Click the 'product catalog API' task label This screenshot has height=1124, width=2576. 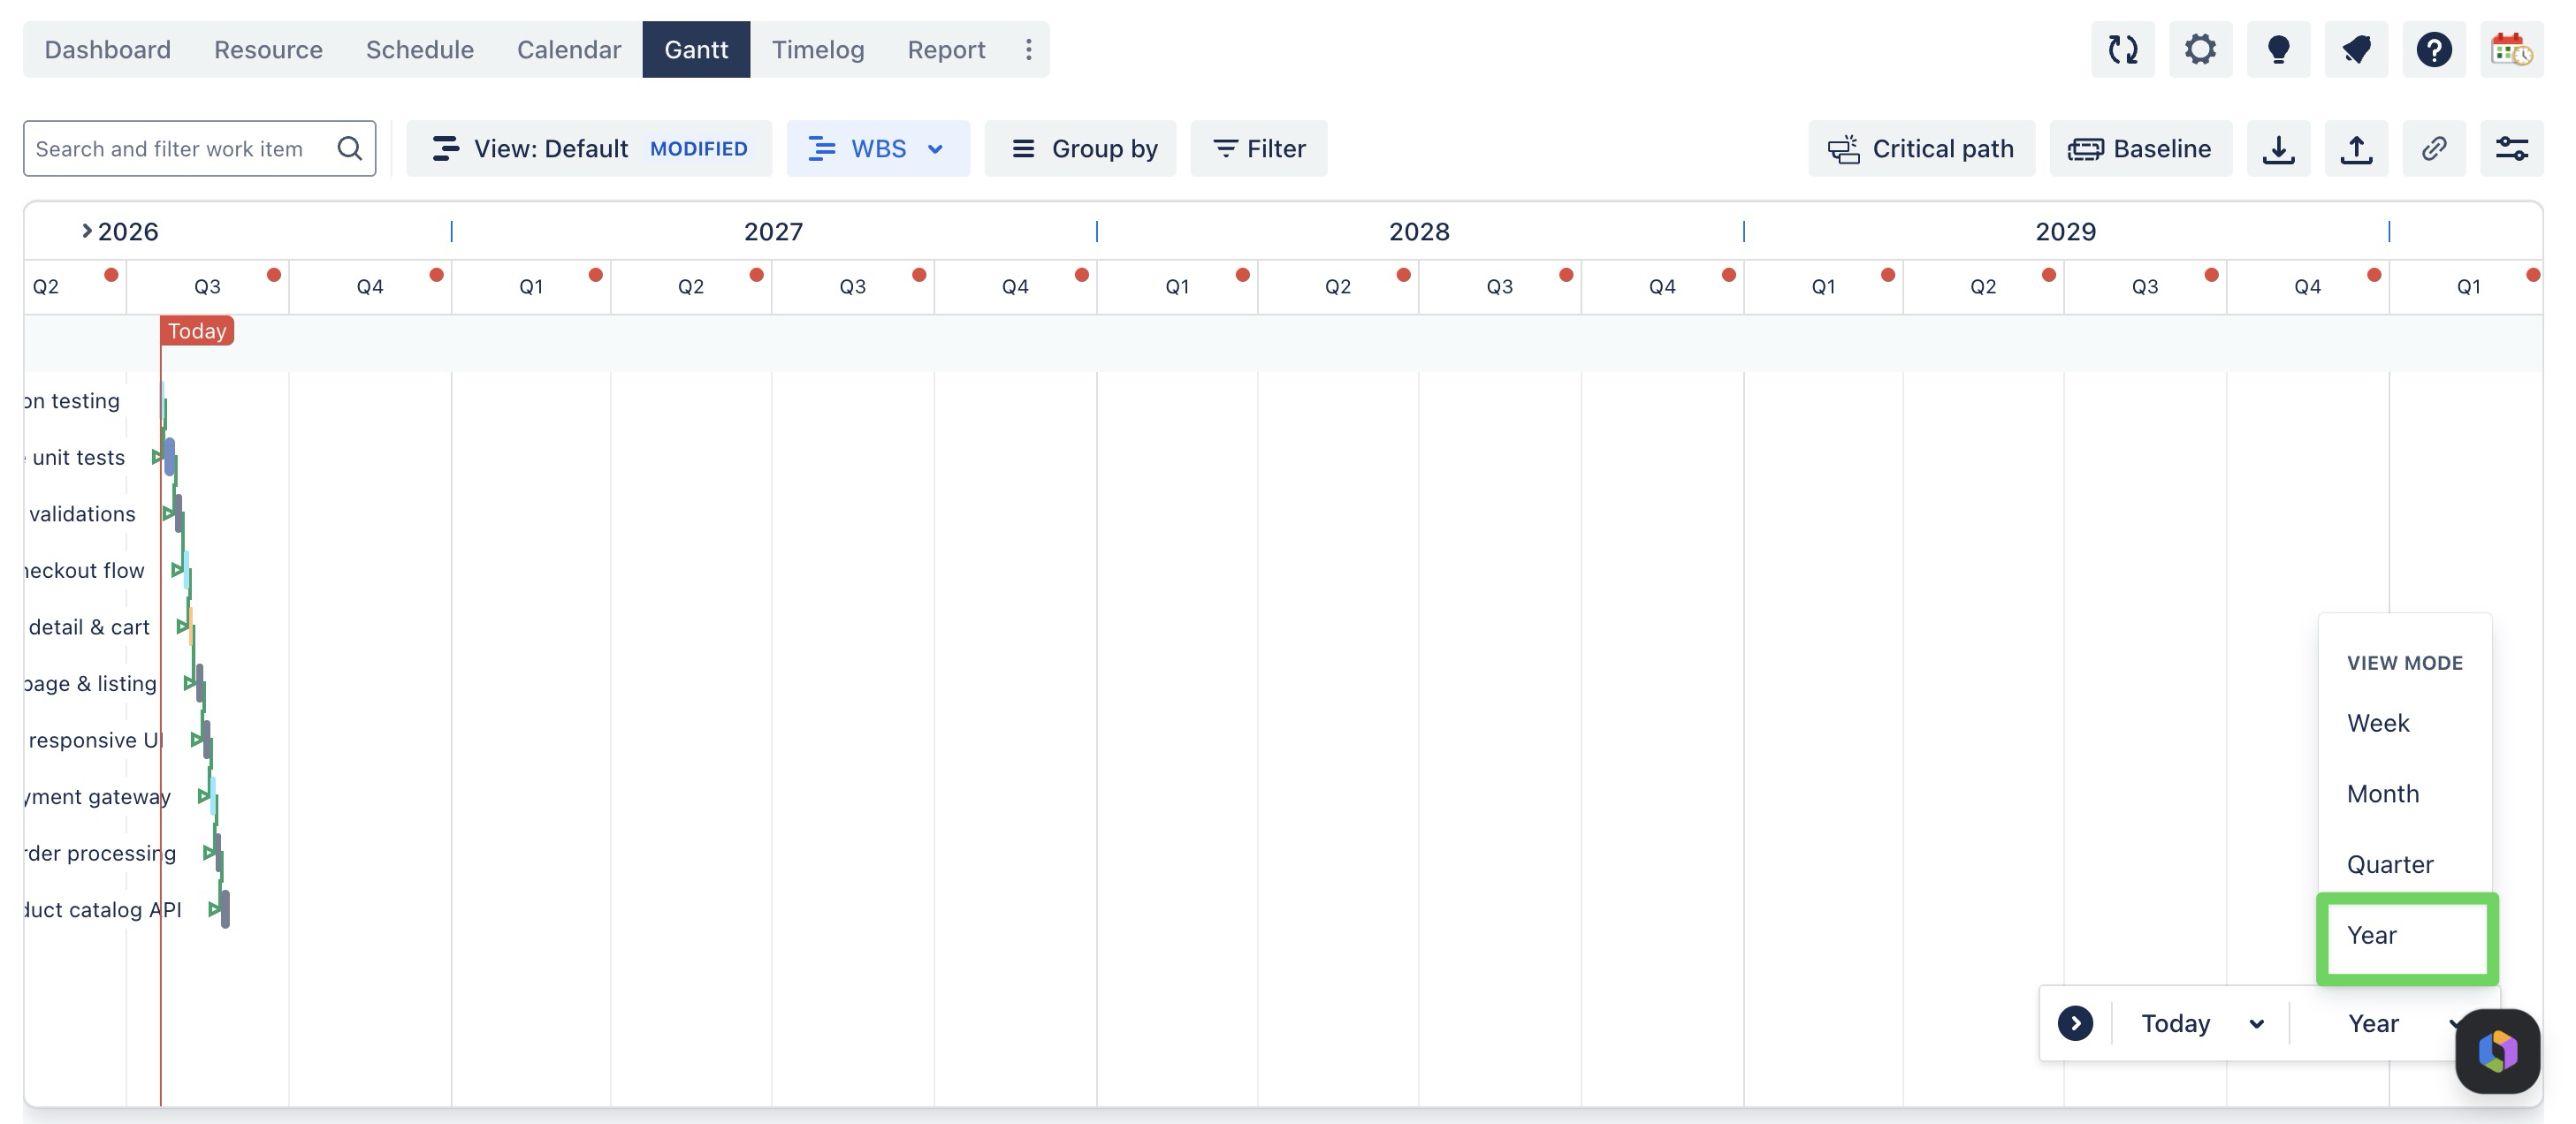tap(103, 909)
